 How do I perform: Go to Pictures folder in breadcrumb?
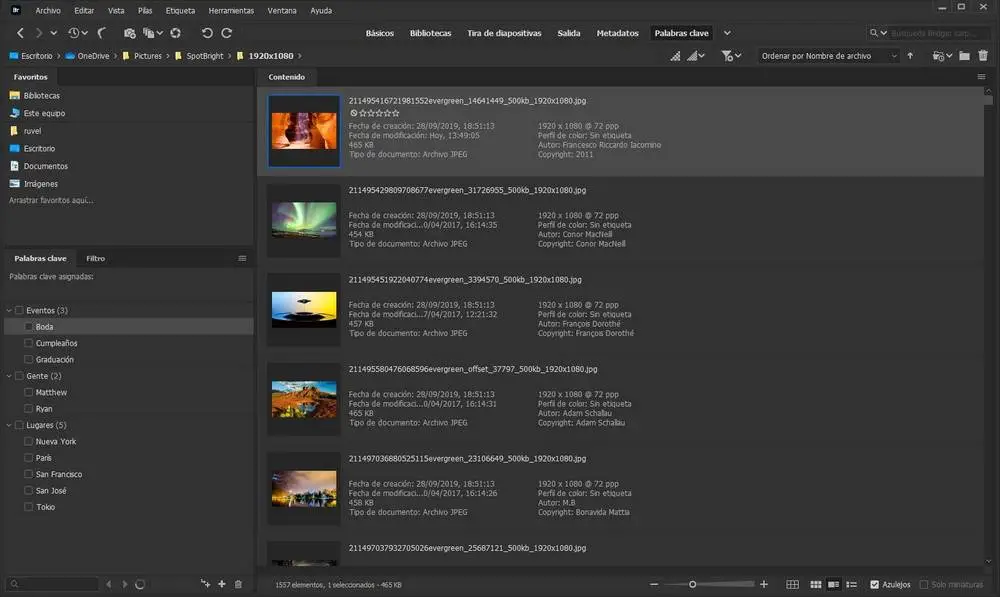[x=147, y=56]
